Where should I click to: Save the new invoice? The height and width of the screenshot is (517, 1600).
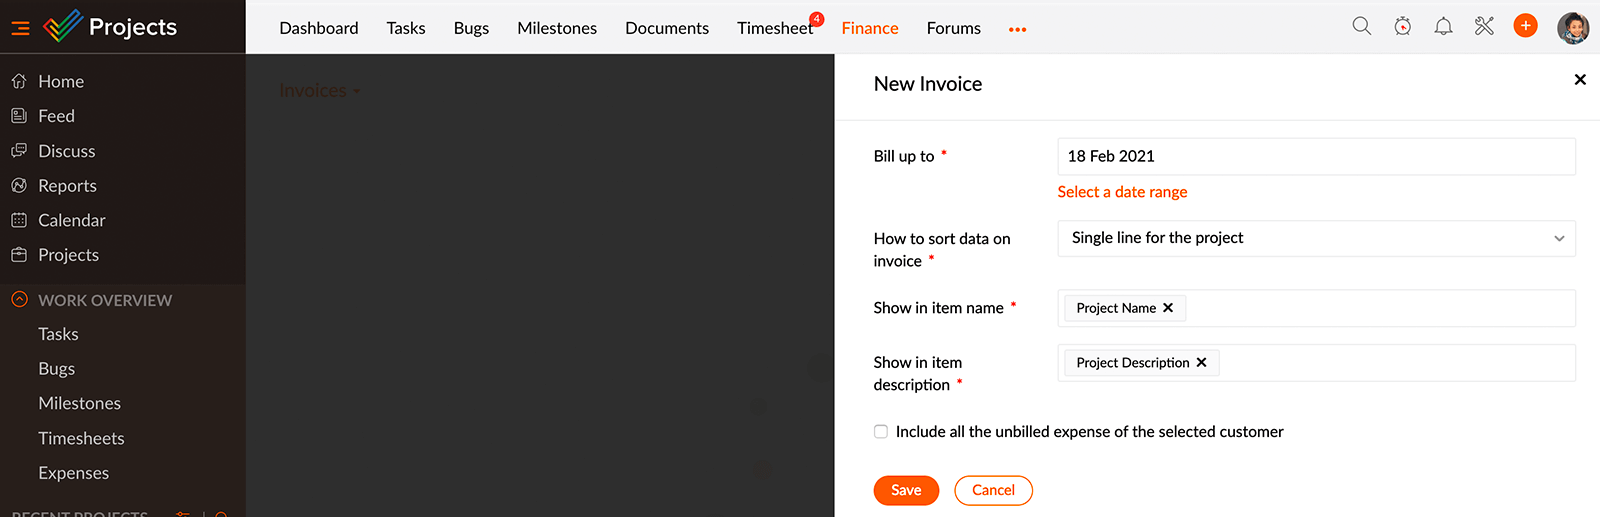tap(906, 490)
